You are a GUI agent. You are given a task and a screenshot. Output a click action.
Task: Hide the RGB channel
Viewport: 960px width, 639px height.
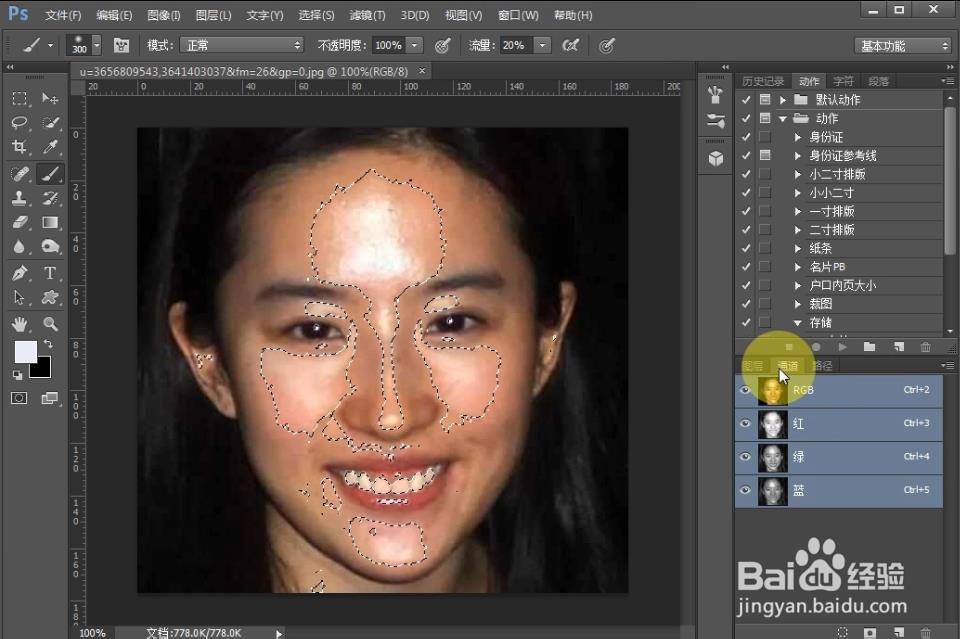pyautogui.click(x=745, y=390)
